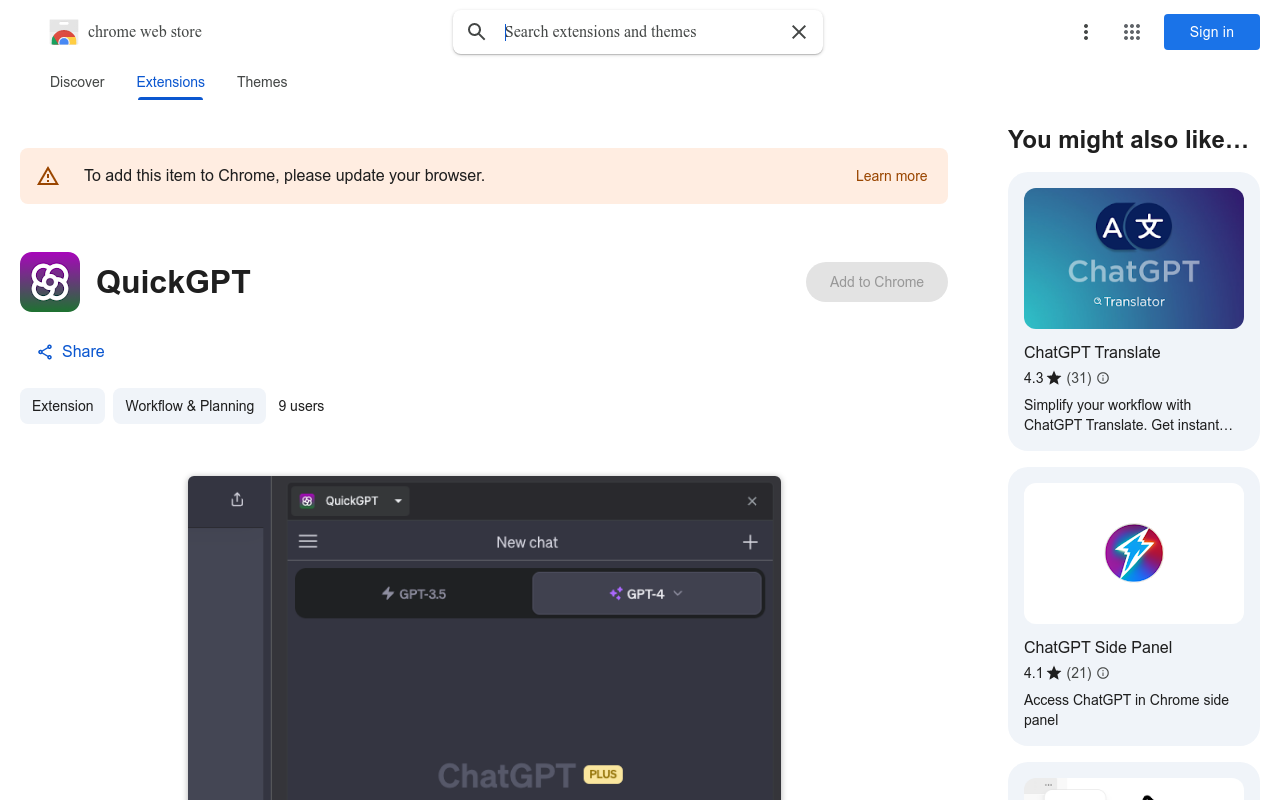
Task: Open the three-dot more options menu
Action: coord(1086,32)
